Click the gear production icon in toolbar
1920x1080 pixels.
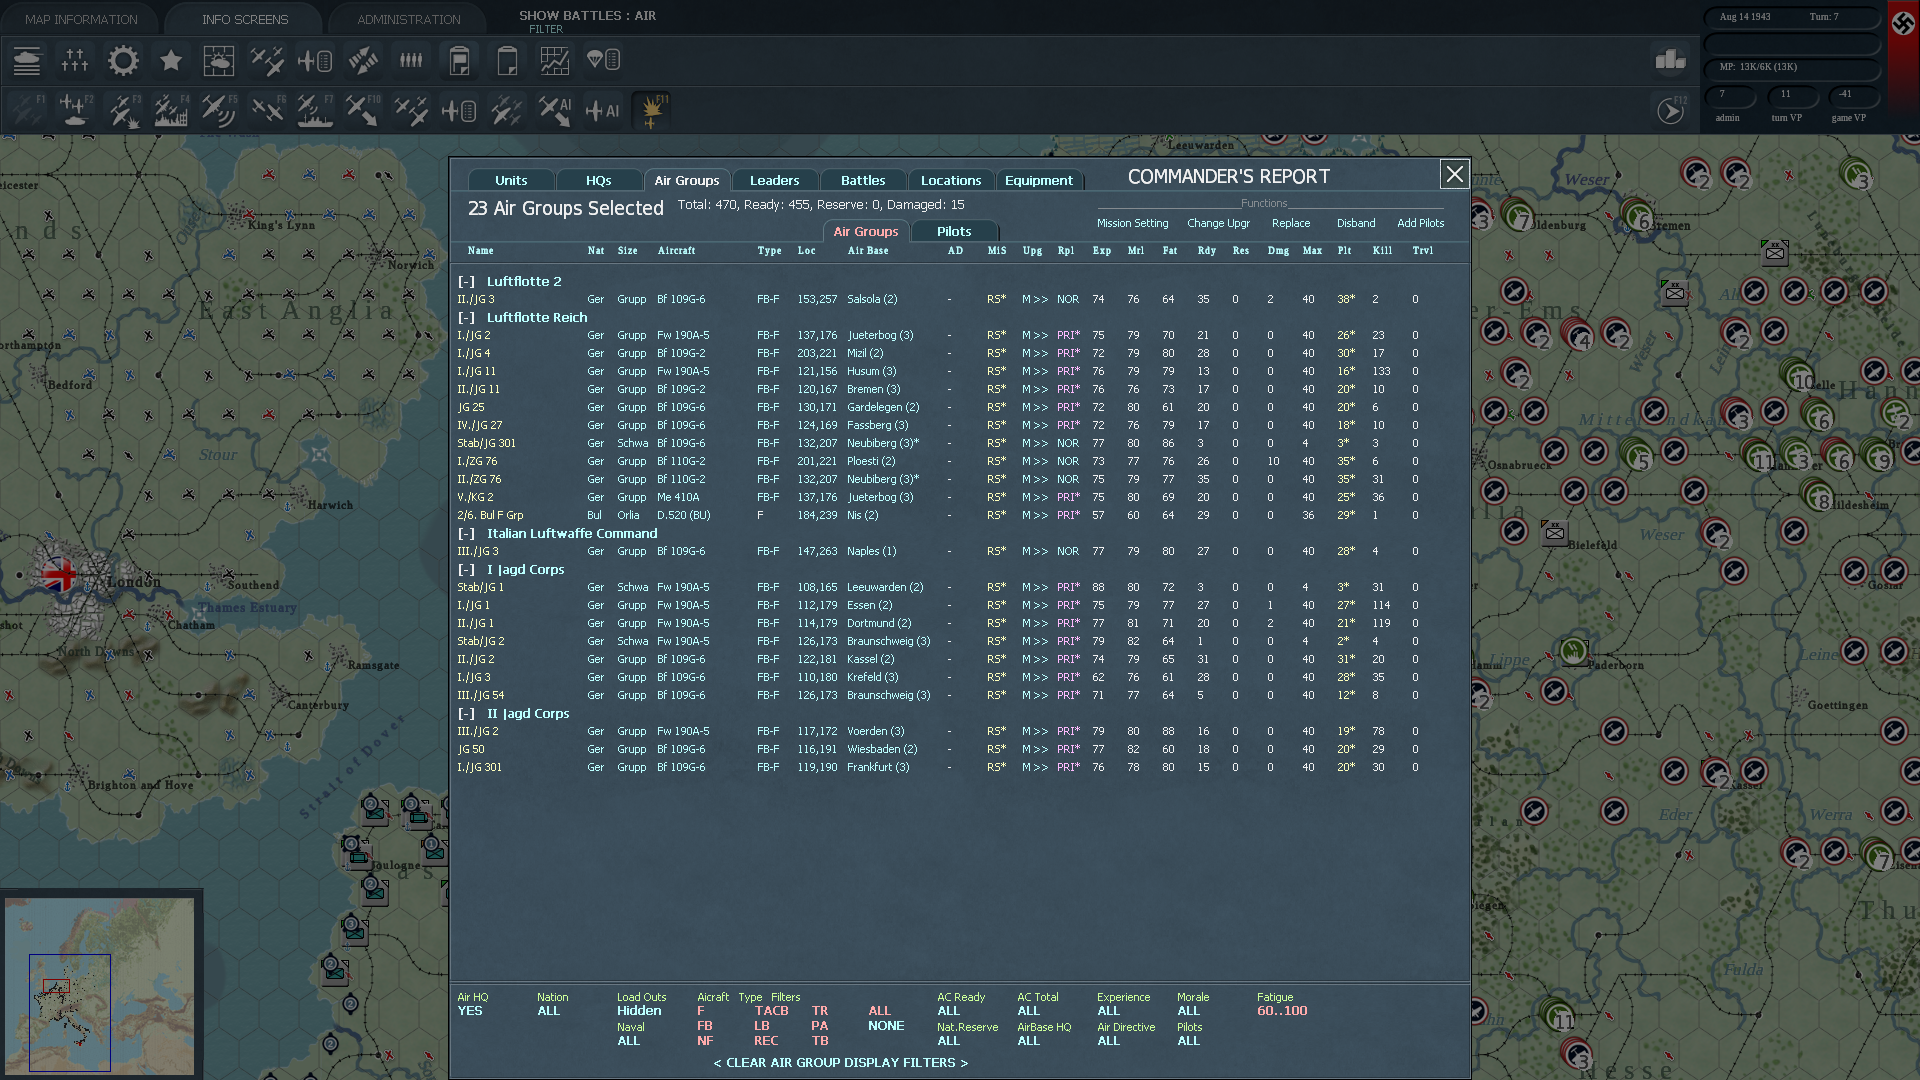[x=123, y=61]
